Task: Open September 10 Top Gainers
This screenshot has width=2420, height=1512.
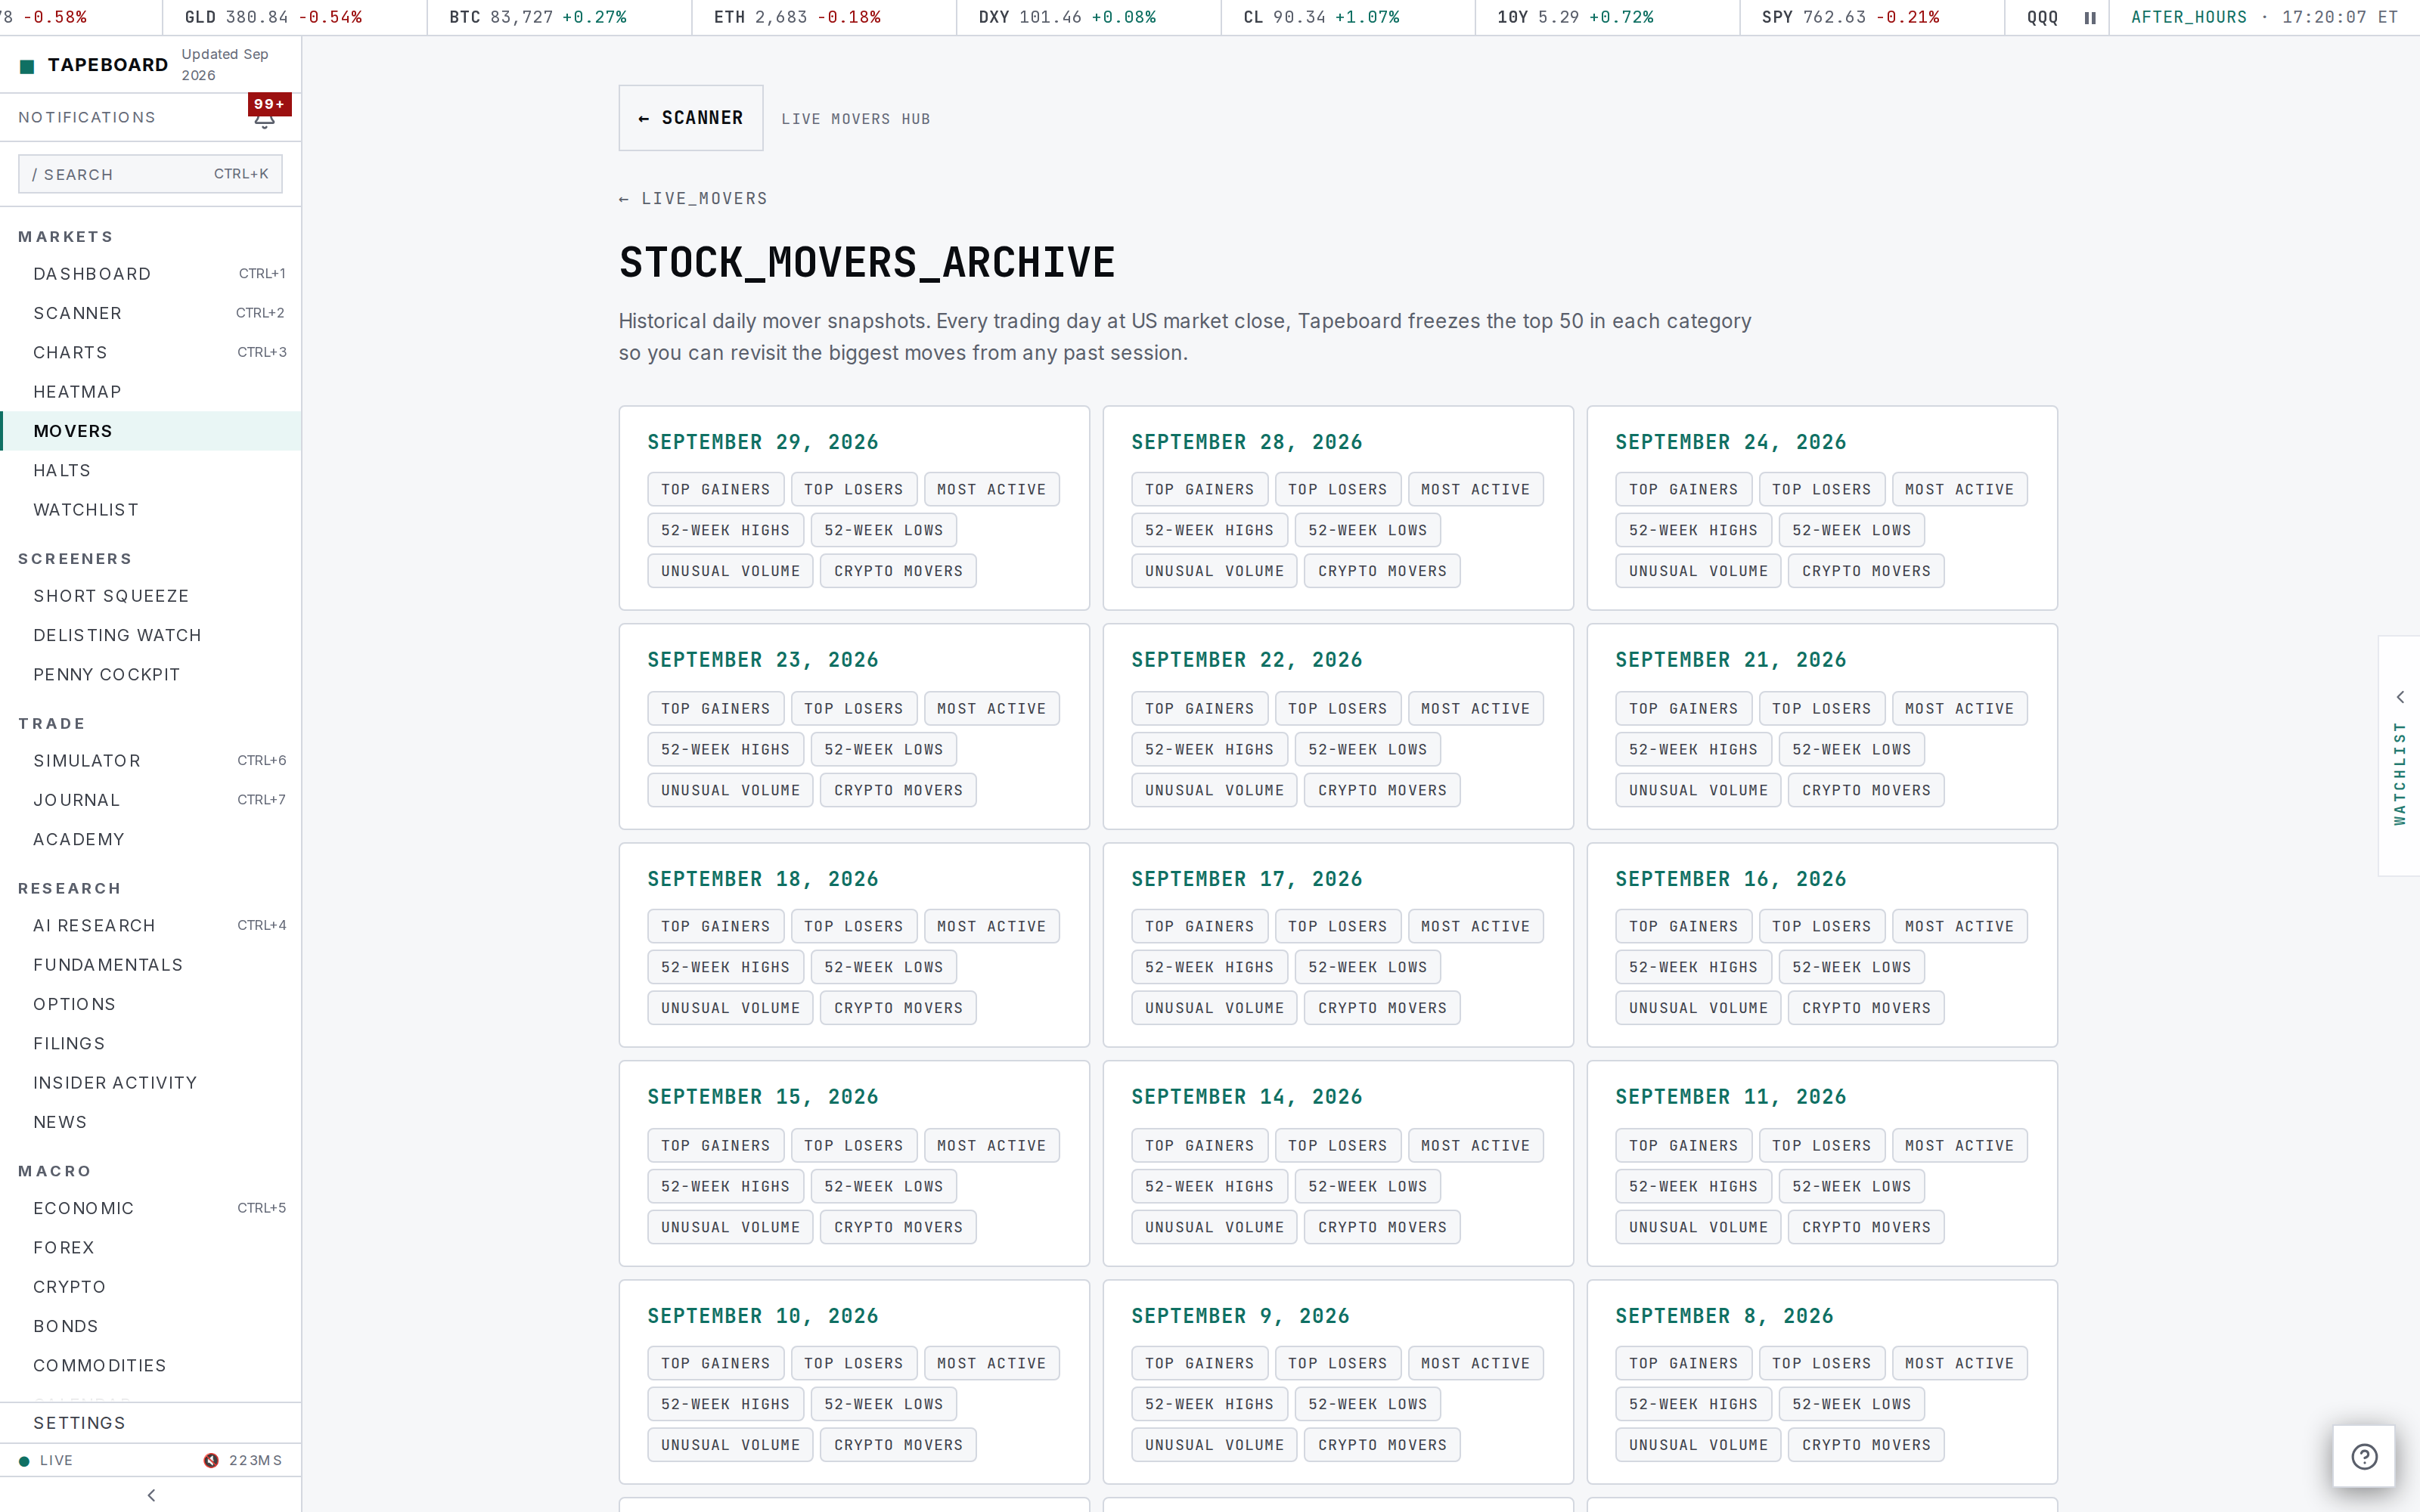Action: 716,1363
